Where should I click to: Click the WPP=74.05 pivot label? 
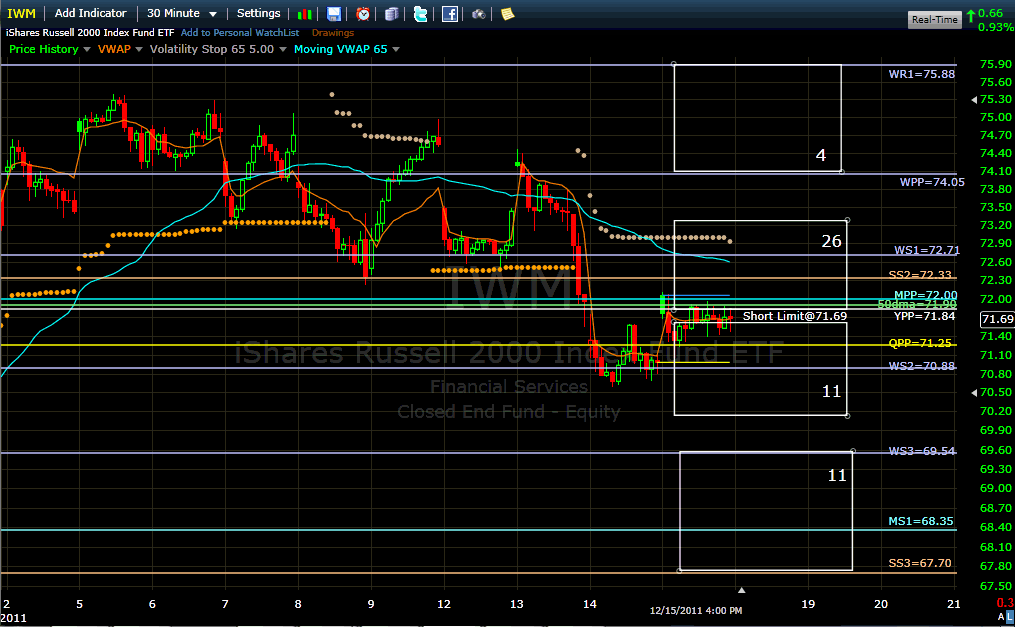(932, 182)
